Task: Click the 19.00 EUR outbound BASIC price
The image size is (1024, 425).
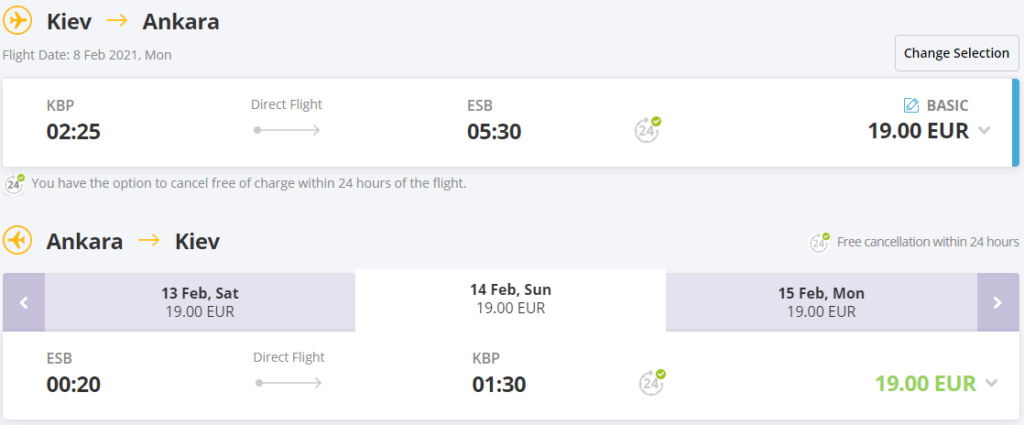Action: click(918, 131)
